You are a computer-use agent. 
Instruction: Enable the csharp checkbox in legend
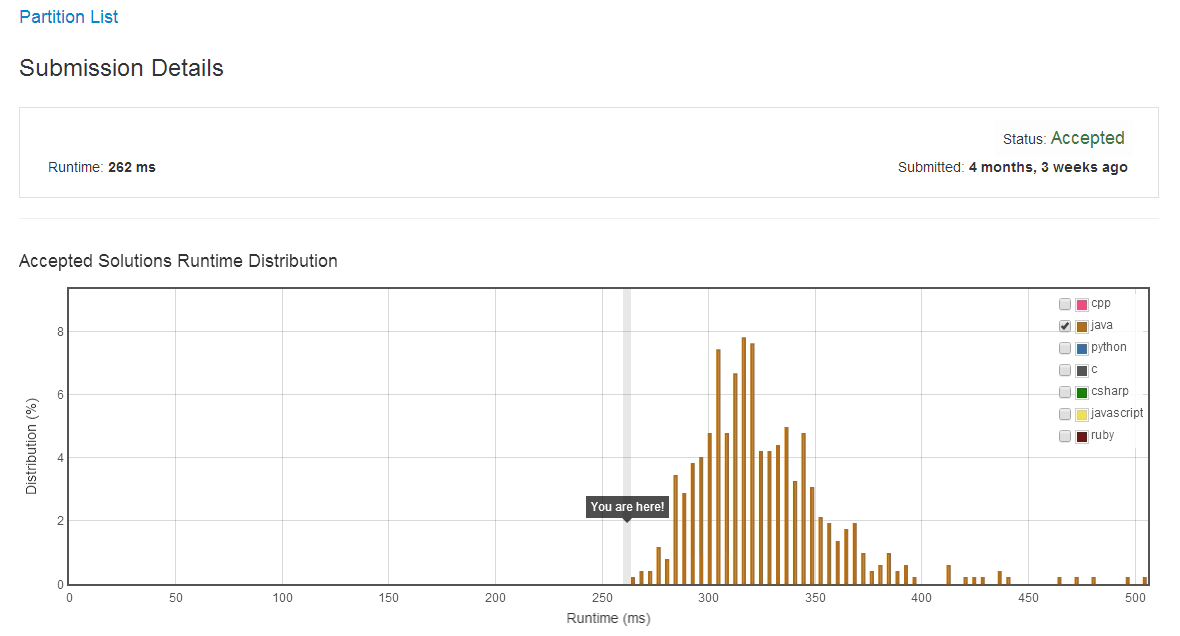point(1065,392)
